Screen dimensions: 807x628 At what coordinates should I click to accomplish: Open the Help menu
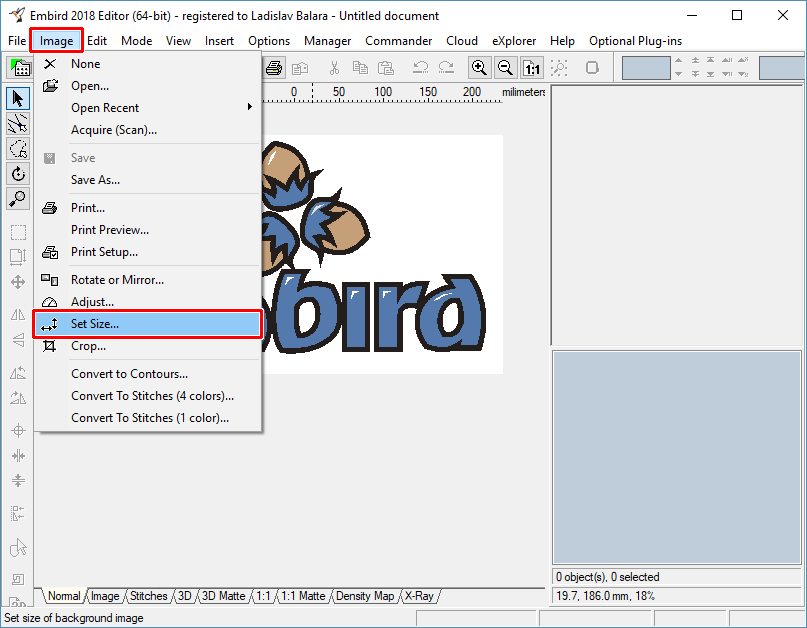562,41
